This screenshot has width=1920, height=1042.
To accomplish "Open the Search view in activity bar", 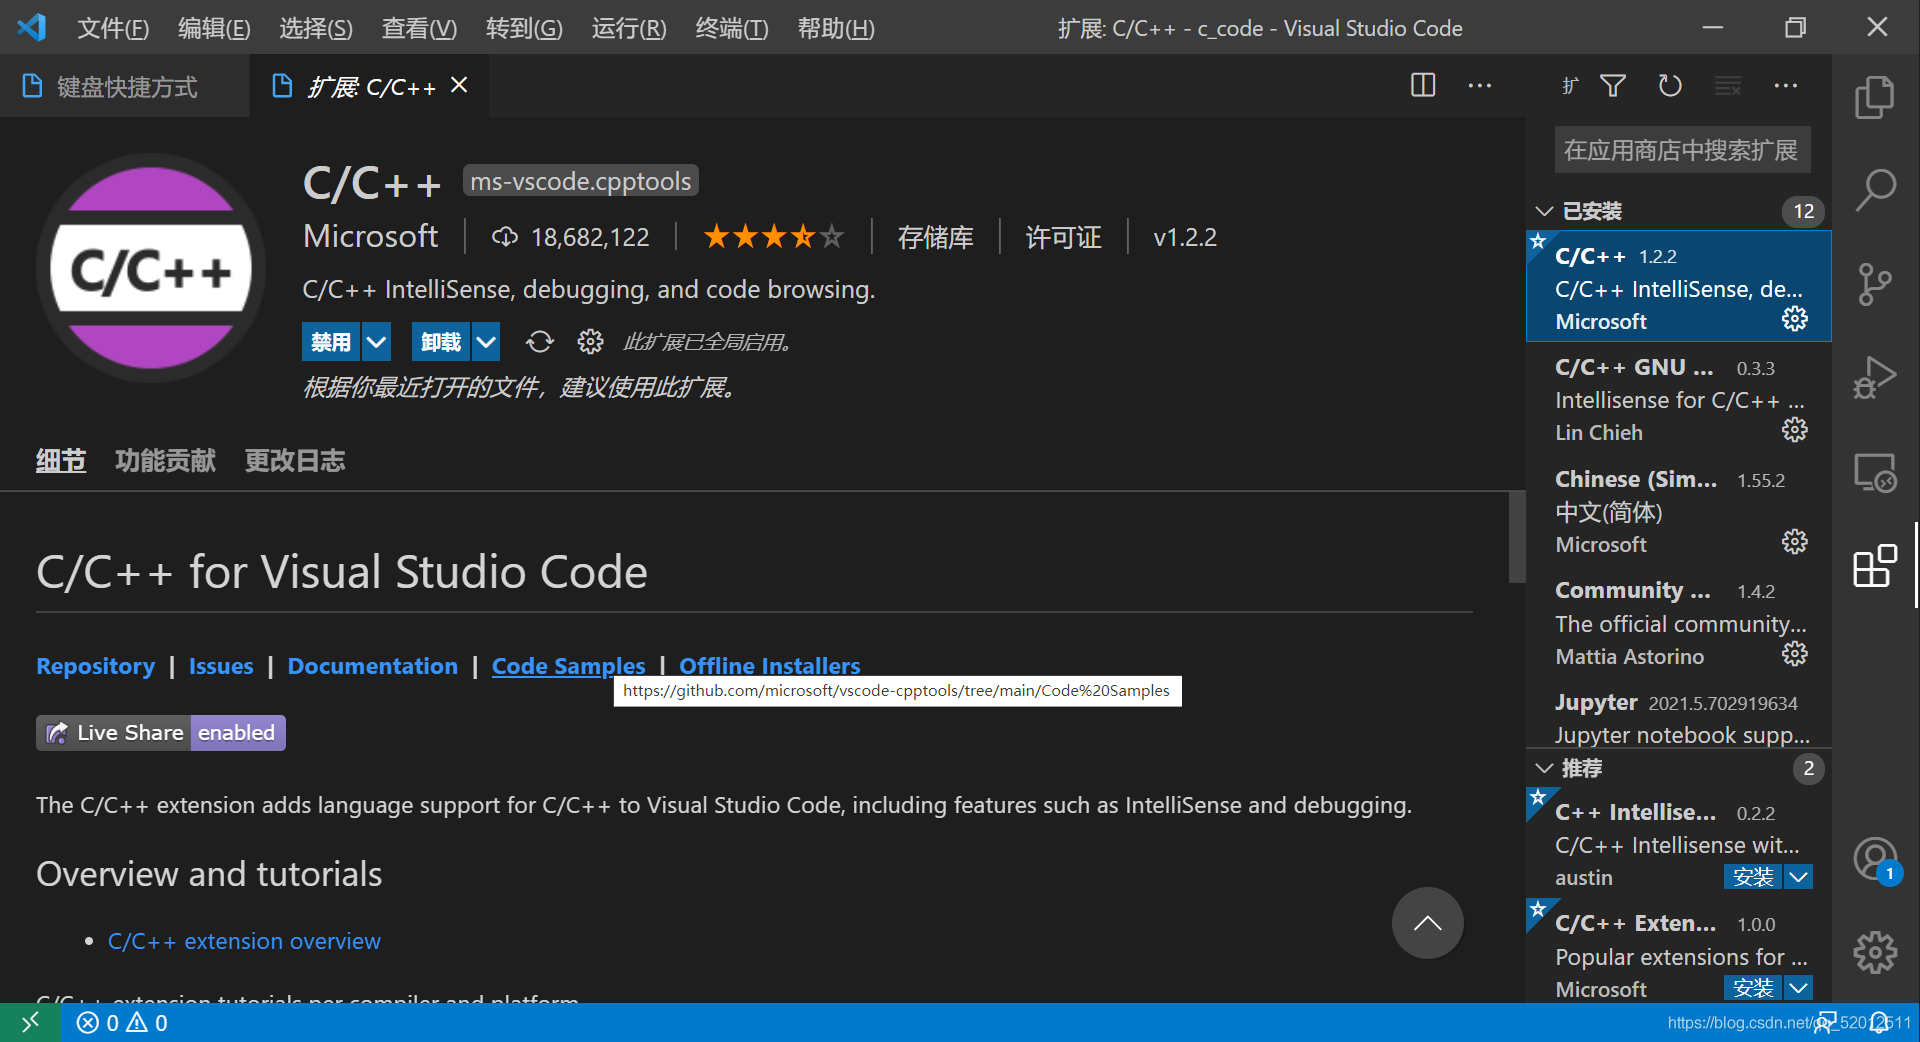I will tap(1875, 189).
